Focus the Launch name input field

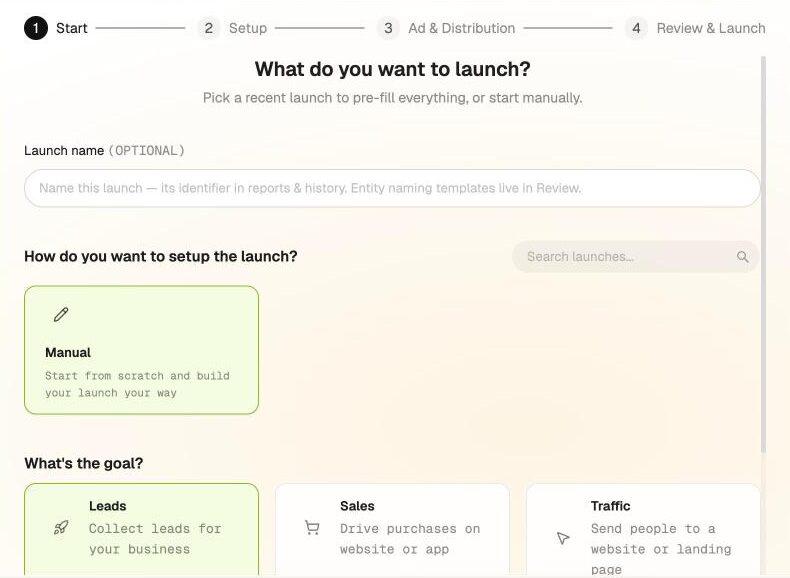coord(392,188)
